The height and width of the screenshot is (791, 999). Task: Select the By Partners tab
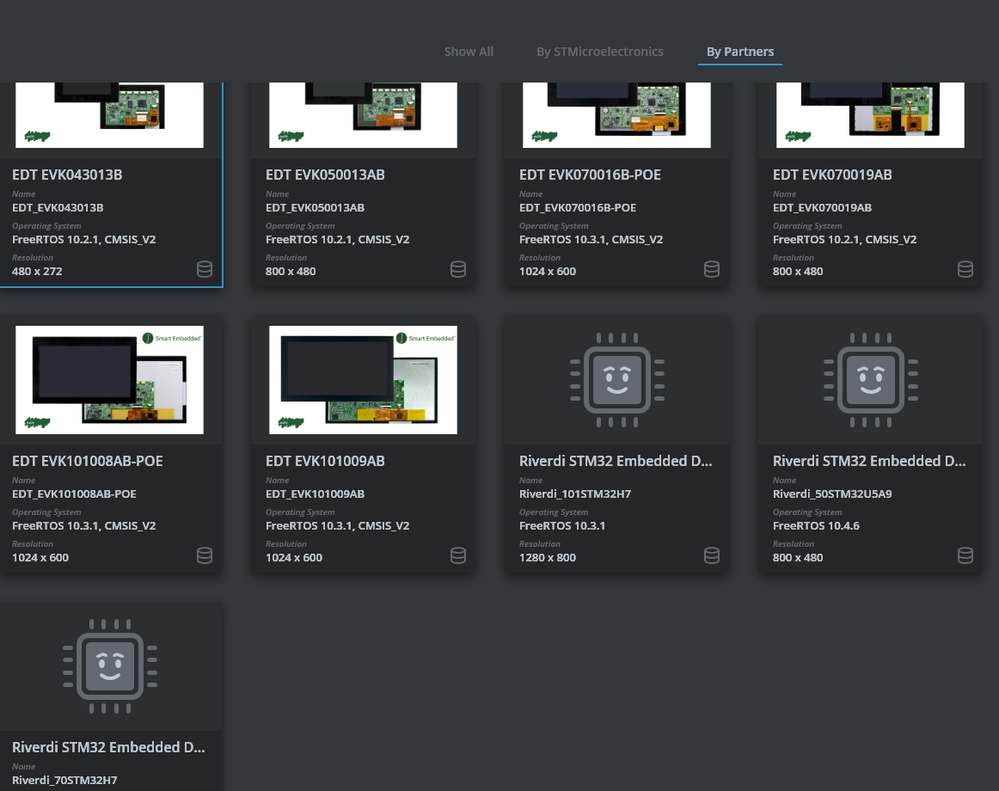tap(739, 51)
